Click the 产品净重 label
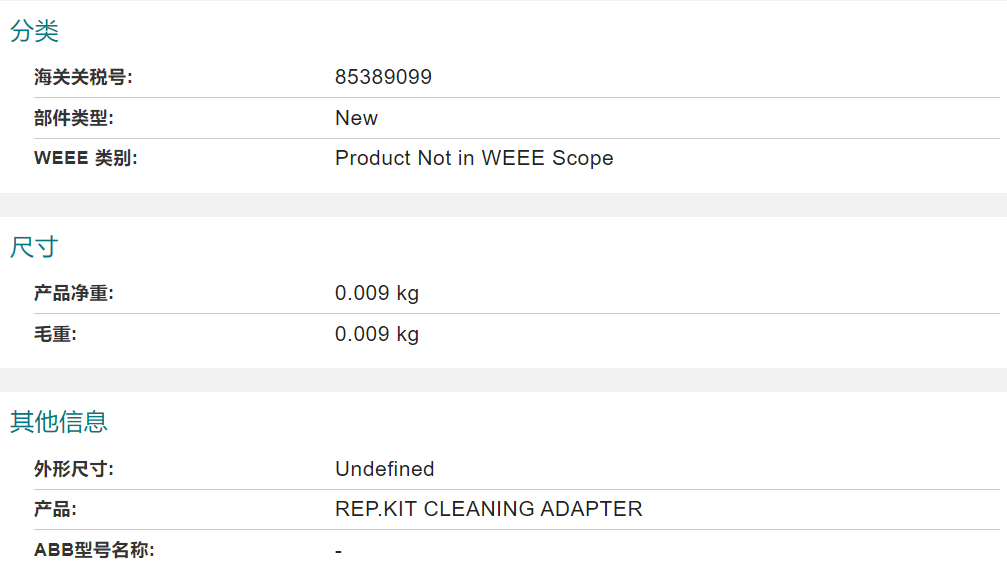This screenshot has width=1007, height=580. tap(74, 294)
